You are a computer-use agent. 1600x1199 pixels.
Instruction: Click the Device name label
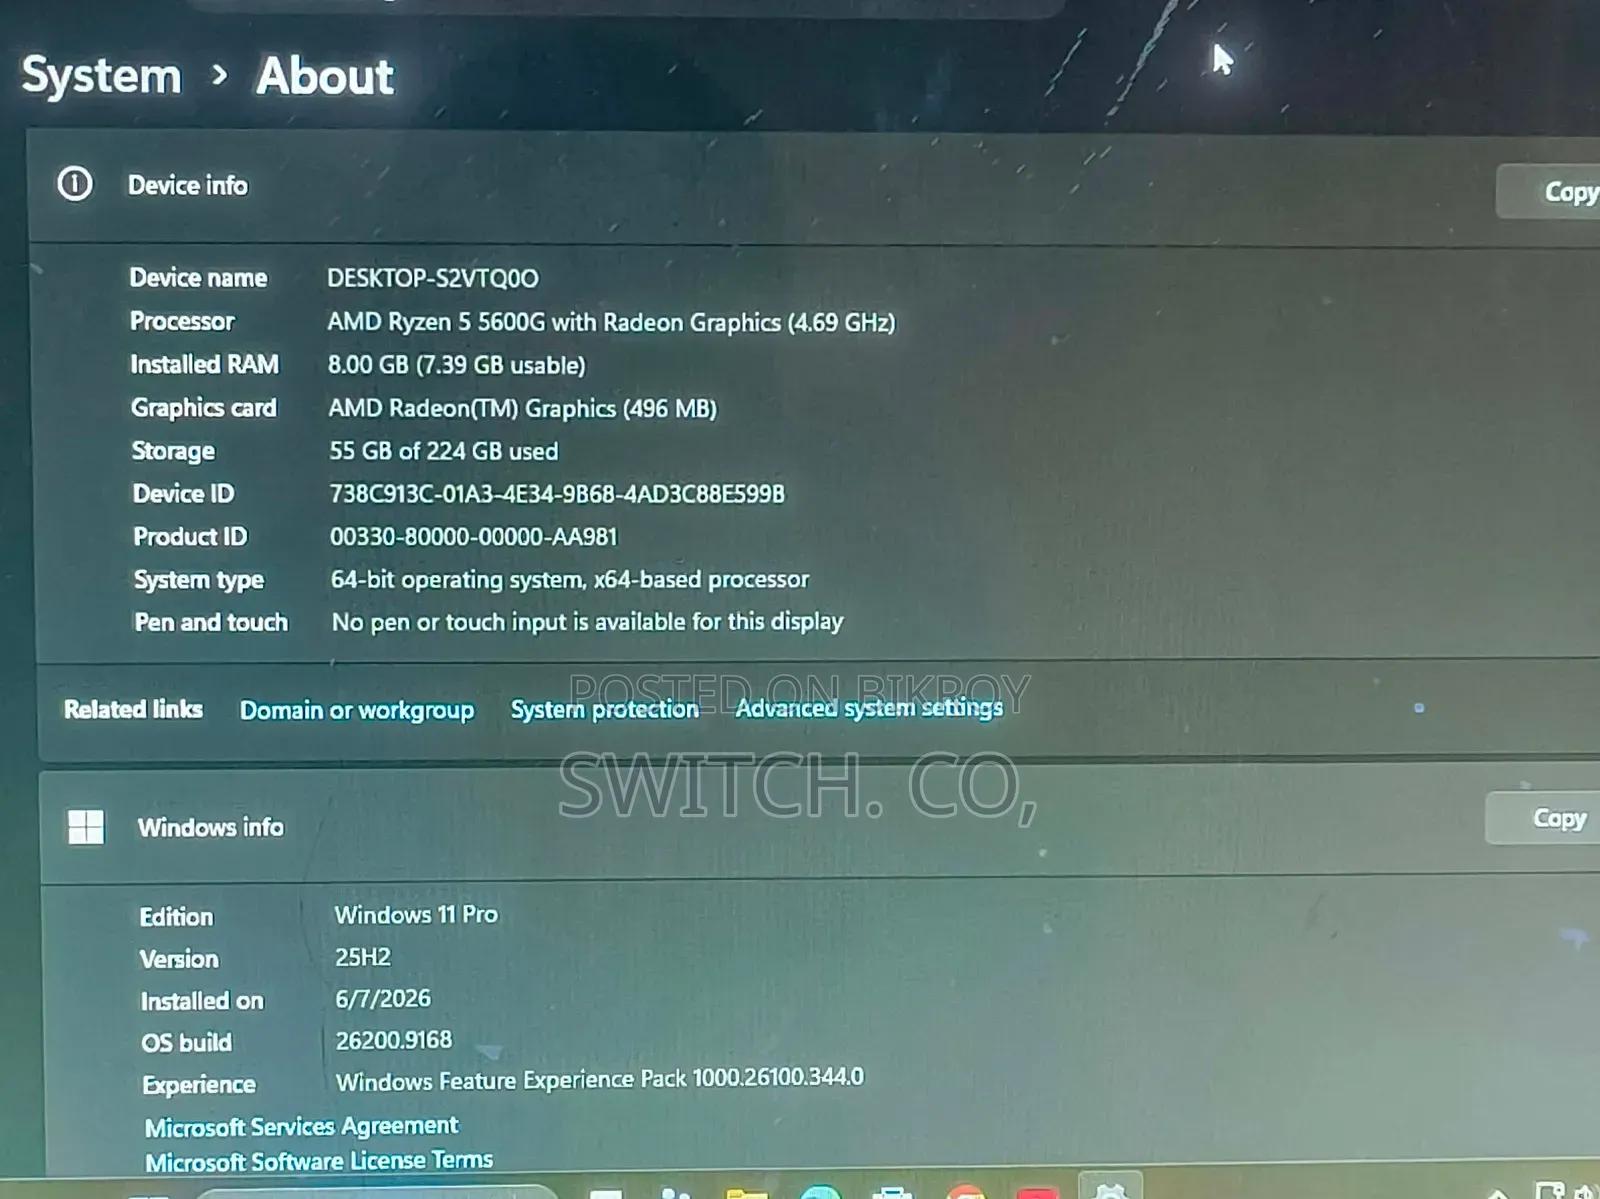pyautogui.click(x=198, y=278)
